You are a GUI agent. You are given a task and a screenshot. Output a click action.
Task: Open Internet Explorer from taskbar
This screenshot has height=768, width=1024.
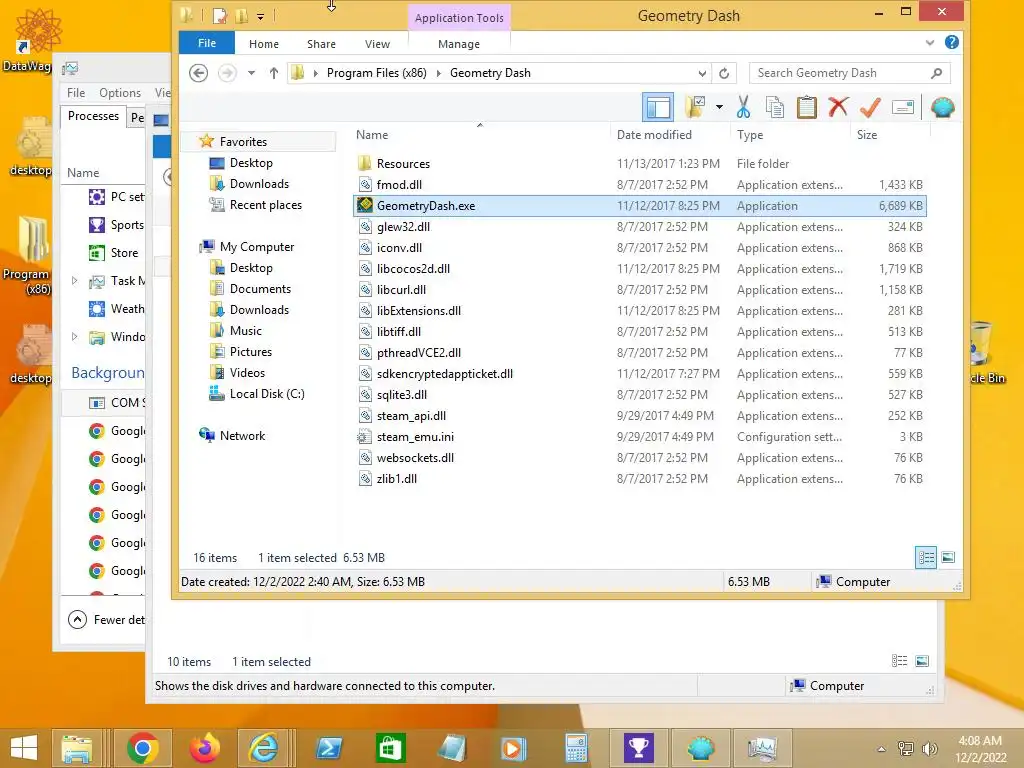coord(264,748)
